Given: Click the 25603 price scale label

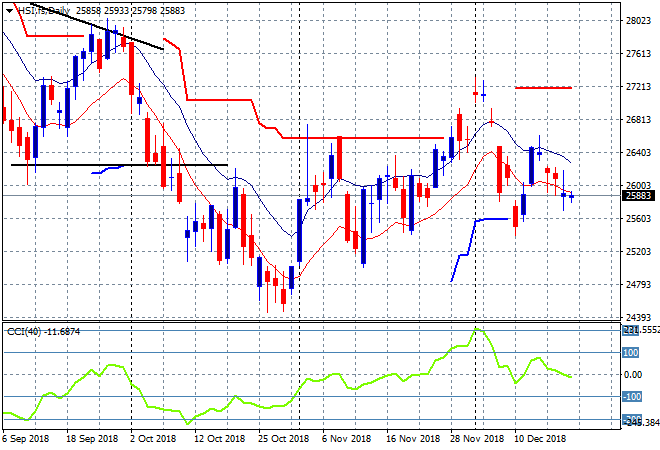Looking at the screenshot, I should click(x=638, y=218).
